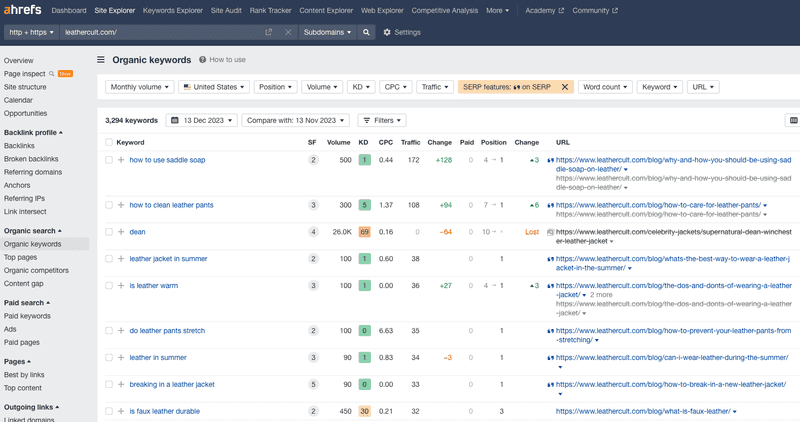Click the Ahrefs logo

(x=24, y=10)
